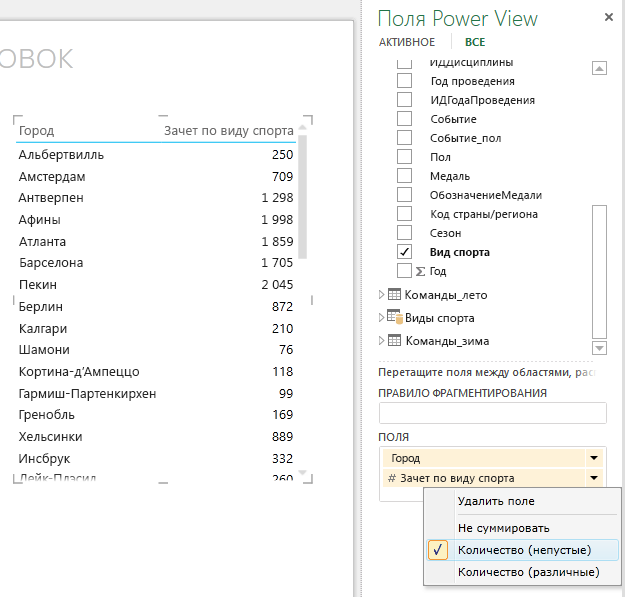Click the table's scroll up arrow
The image size is (625, 597).
click(303, 127)
